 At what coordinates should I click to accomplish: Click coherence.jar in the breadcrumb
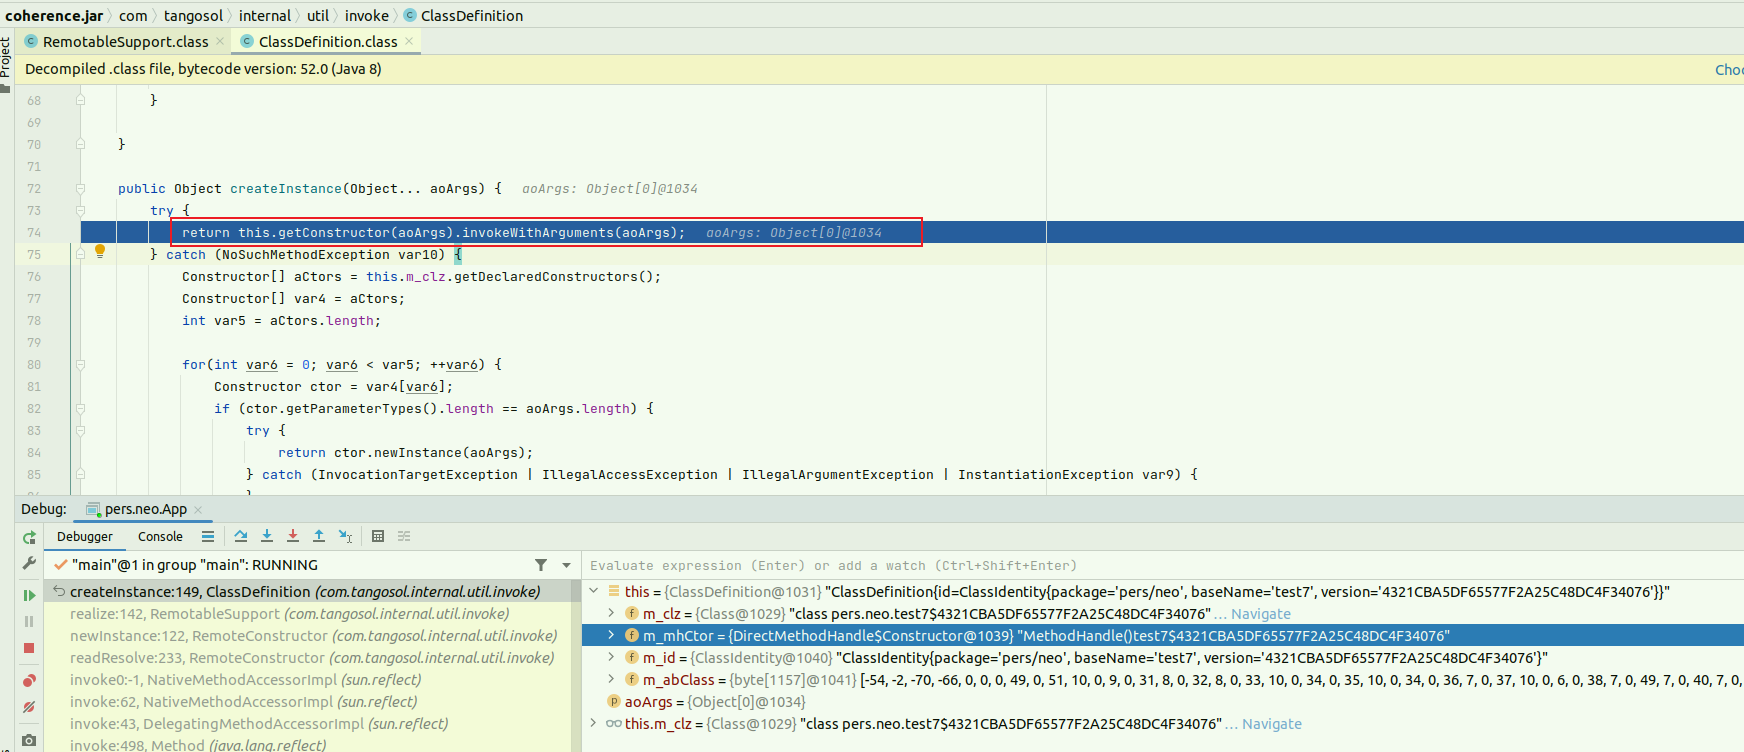pyautogui.click(x=54, y=16)
